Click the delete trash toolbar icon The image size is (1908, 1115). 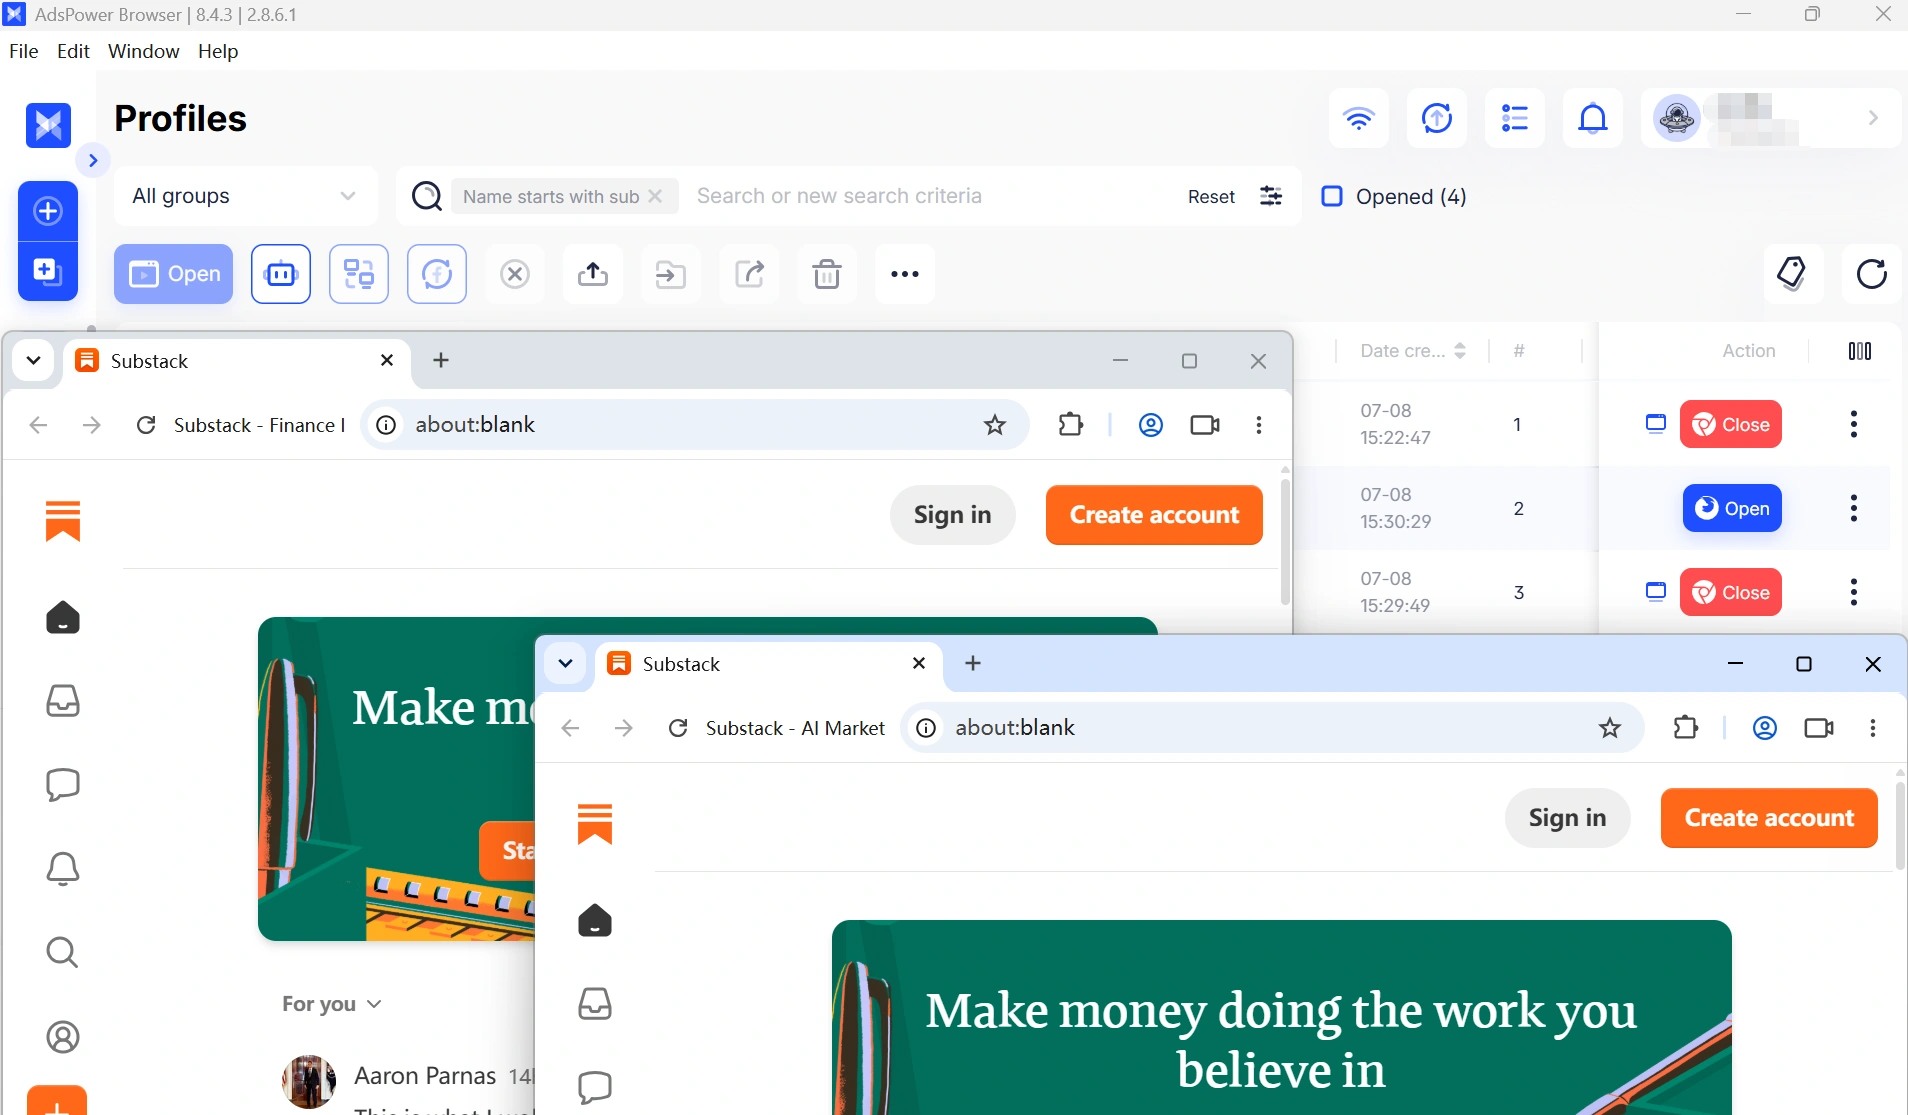pyautogui.click(x=827, y=274)
